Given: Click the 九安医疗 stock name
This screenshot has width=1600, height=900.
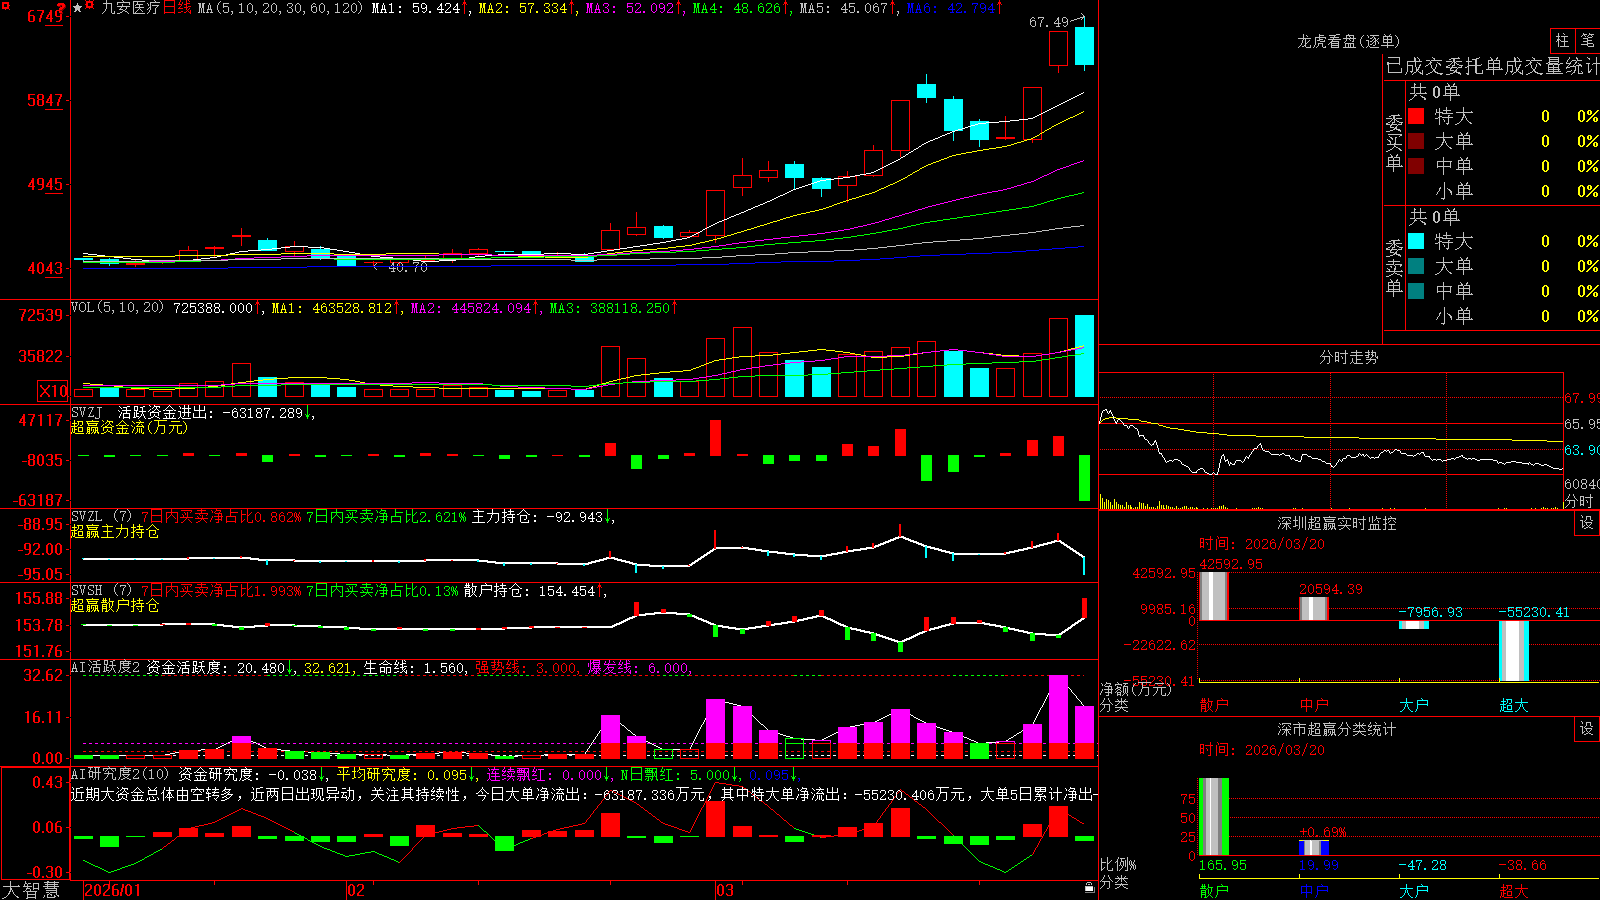Looking at the screenshot, I should (130, 8).
